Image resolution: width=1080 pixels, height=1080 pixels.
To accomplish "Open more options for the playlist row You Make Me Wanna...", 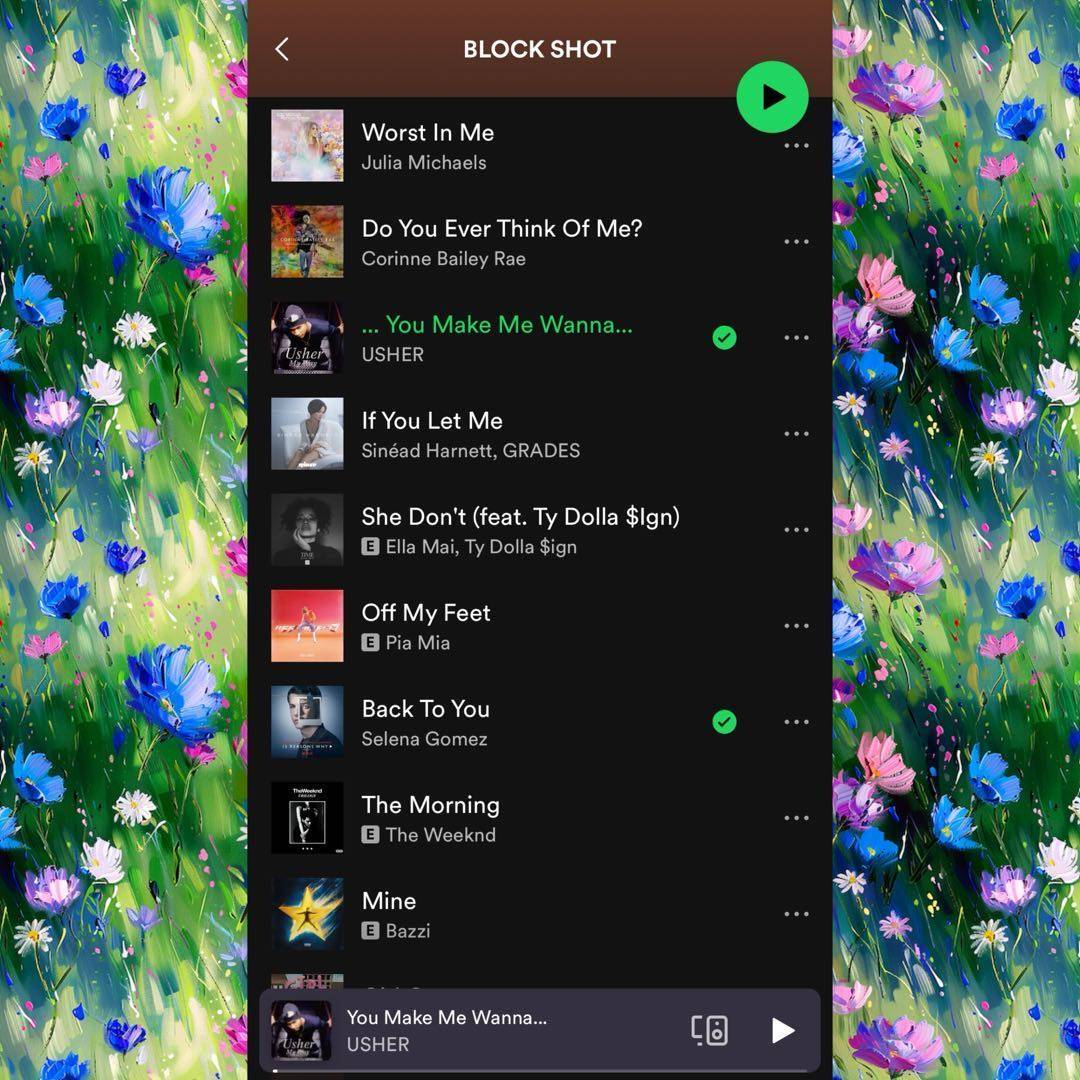I will [796, 338].
